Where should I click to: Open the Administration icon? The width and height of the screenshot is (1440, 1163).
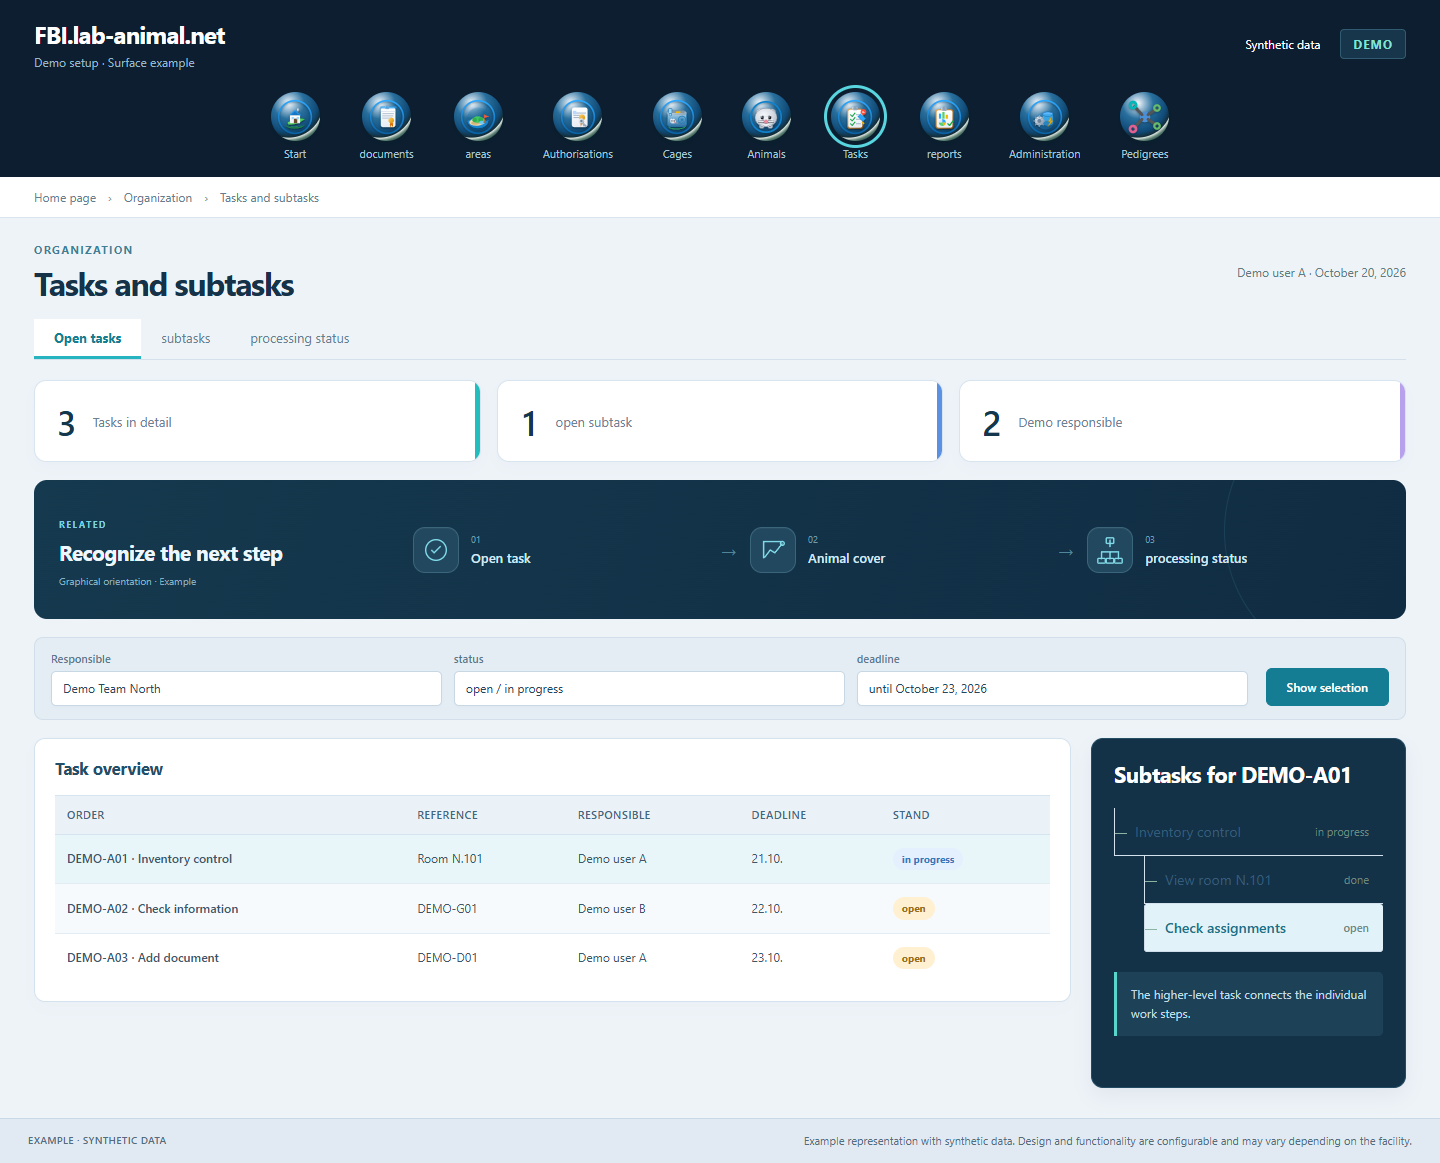(1044, 116)
